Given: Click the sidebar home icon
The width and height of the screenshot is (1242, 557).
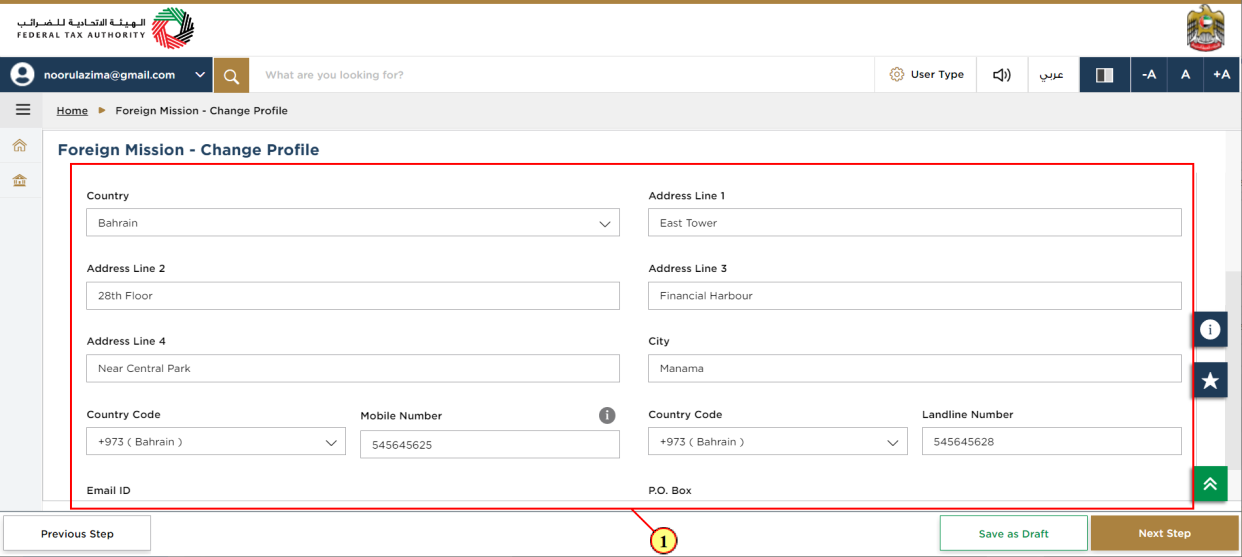Looking at the screenshot, I should pyautogui.click(x=20, y=146).
